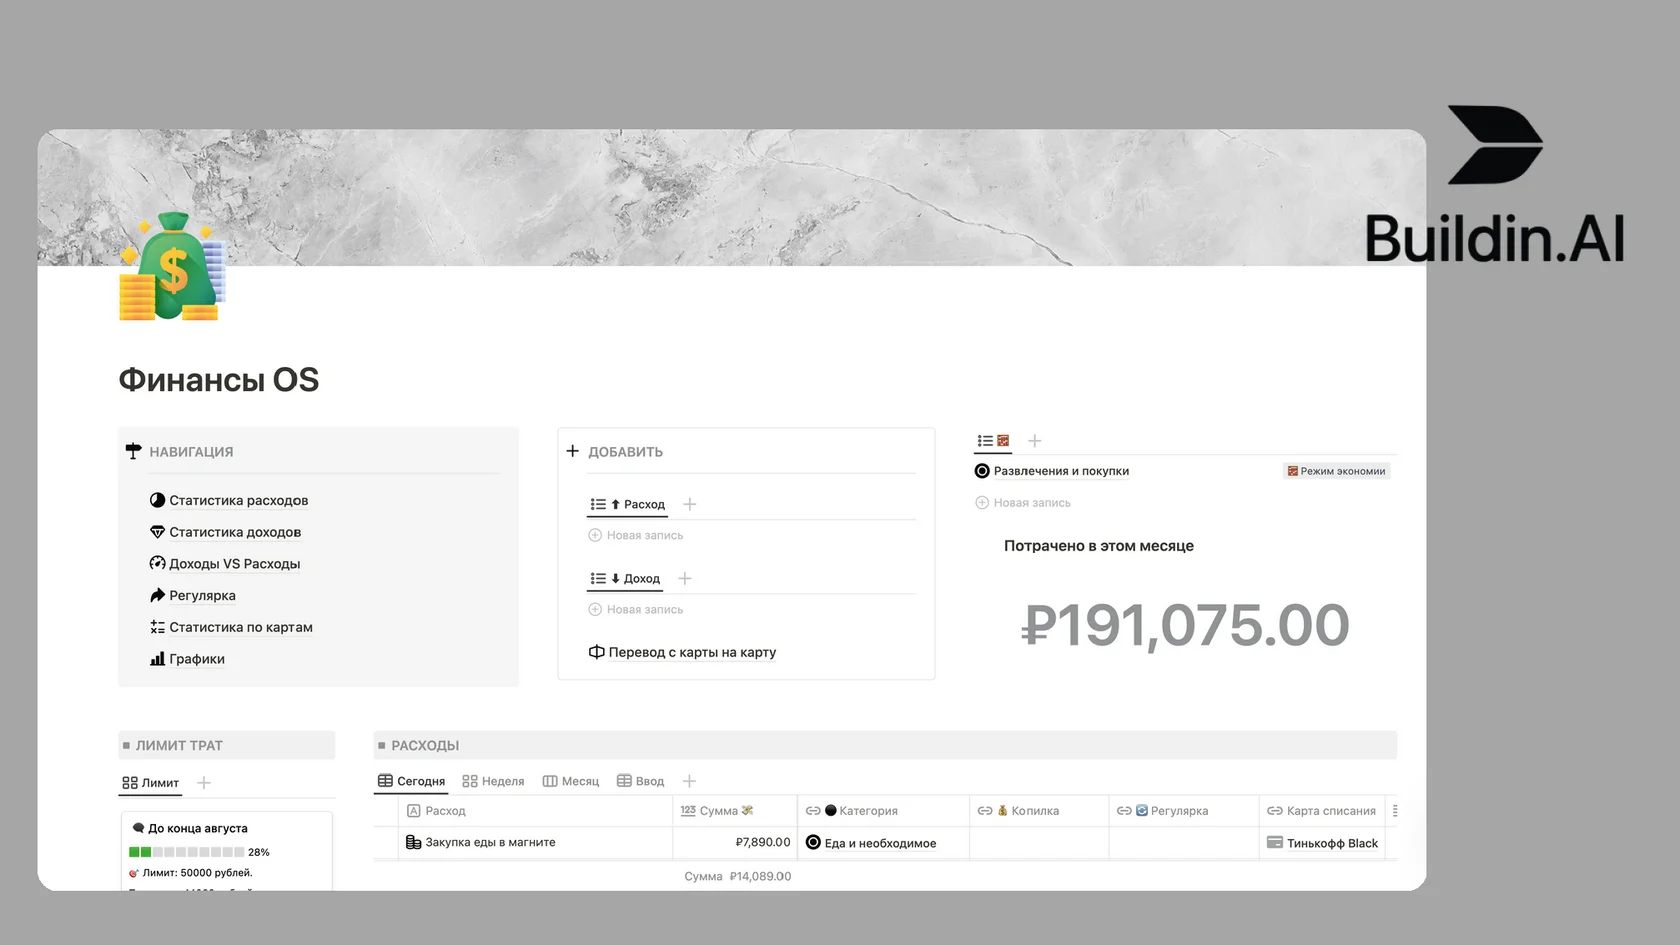Click the Режим экономии tag
The image size is (1680, 945).
pyautogui.click(x=1336, y=472)
